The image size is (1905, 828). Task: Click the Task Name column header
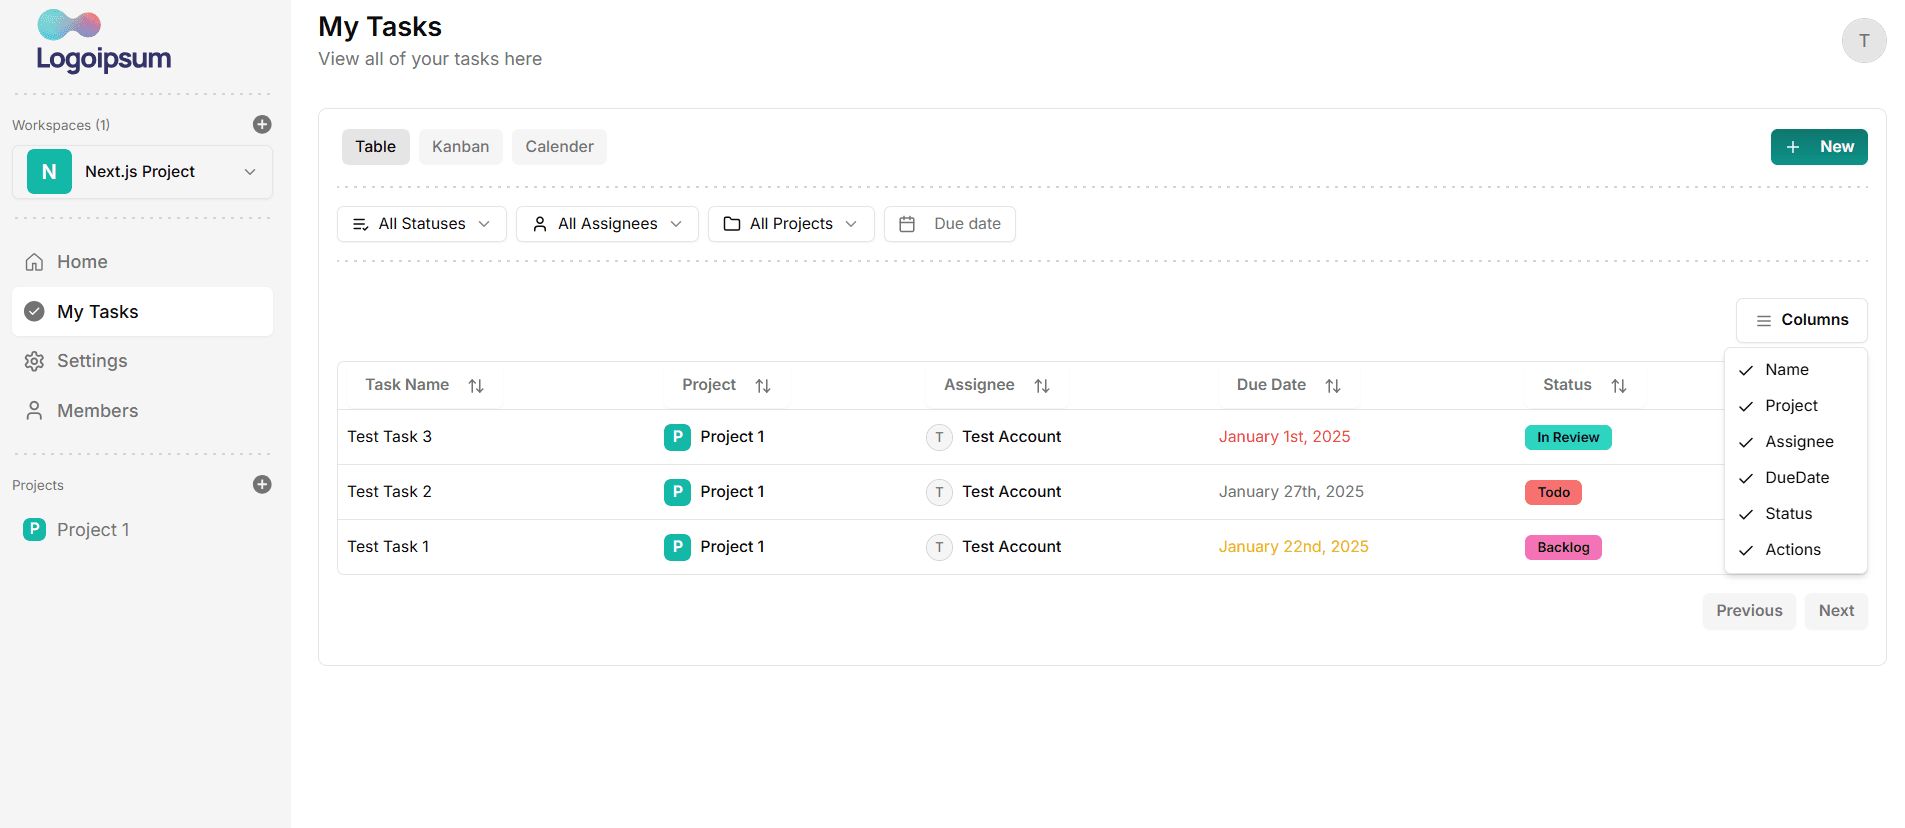click(x=424, y=385)
